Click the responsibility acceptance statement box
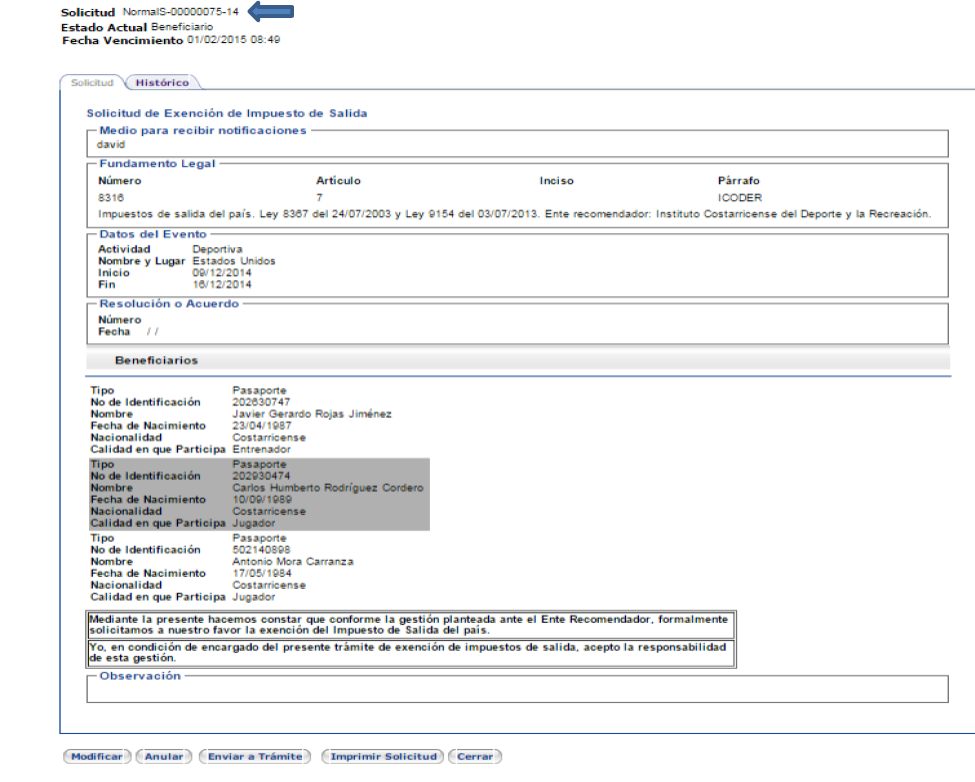The width and height of the screenshot is (975, 782). (408, 653)
